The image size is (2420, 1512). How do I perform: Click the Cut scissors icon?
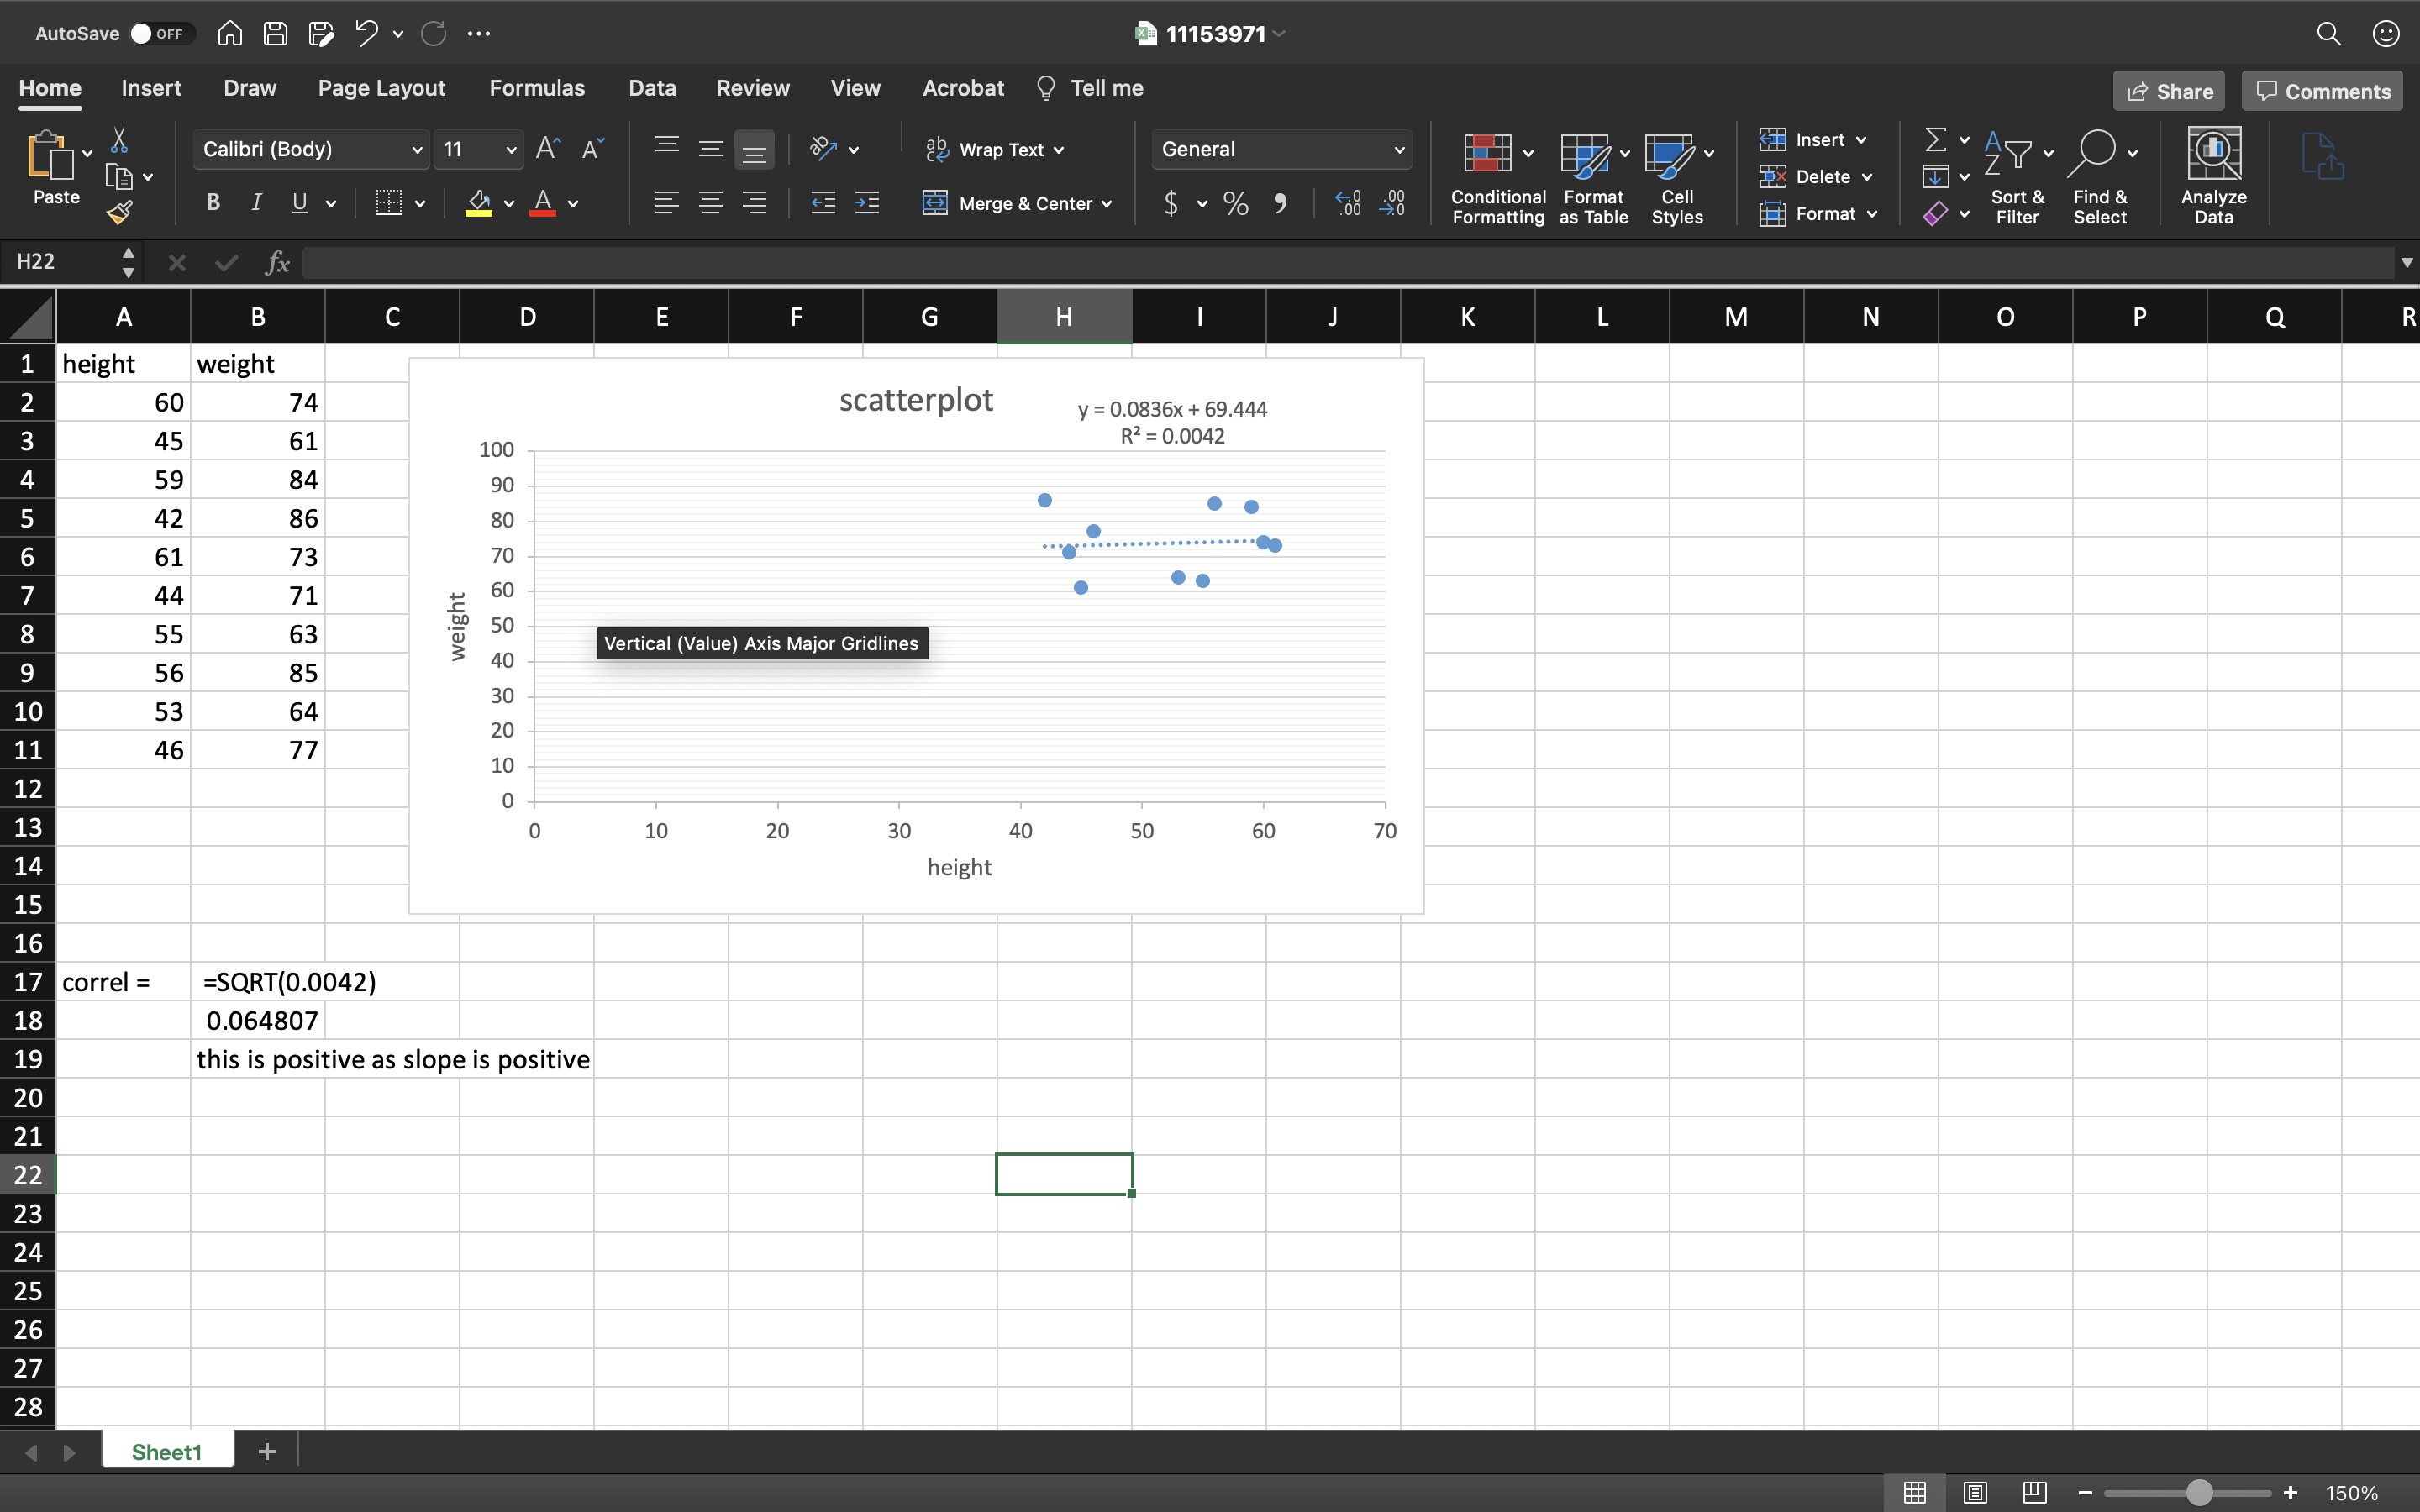click(x=119, y=140)
